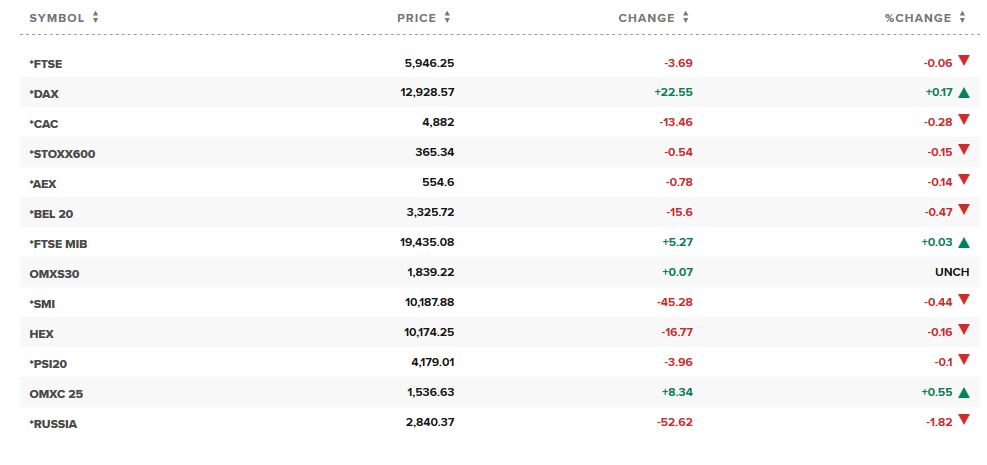
Task: Select the HEX price 10,174.25
Action: click(x=429, y=332)
